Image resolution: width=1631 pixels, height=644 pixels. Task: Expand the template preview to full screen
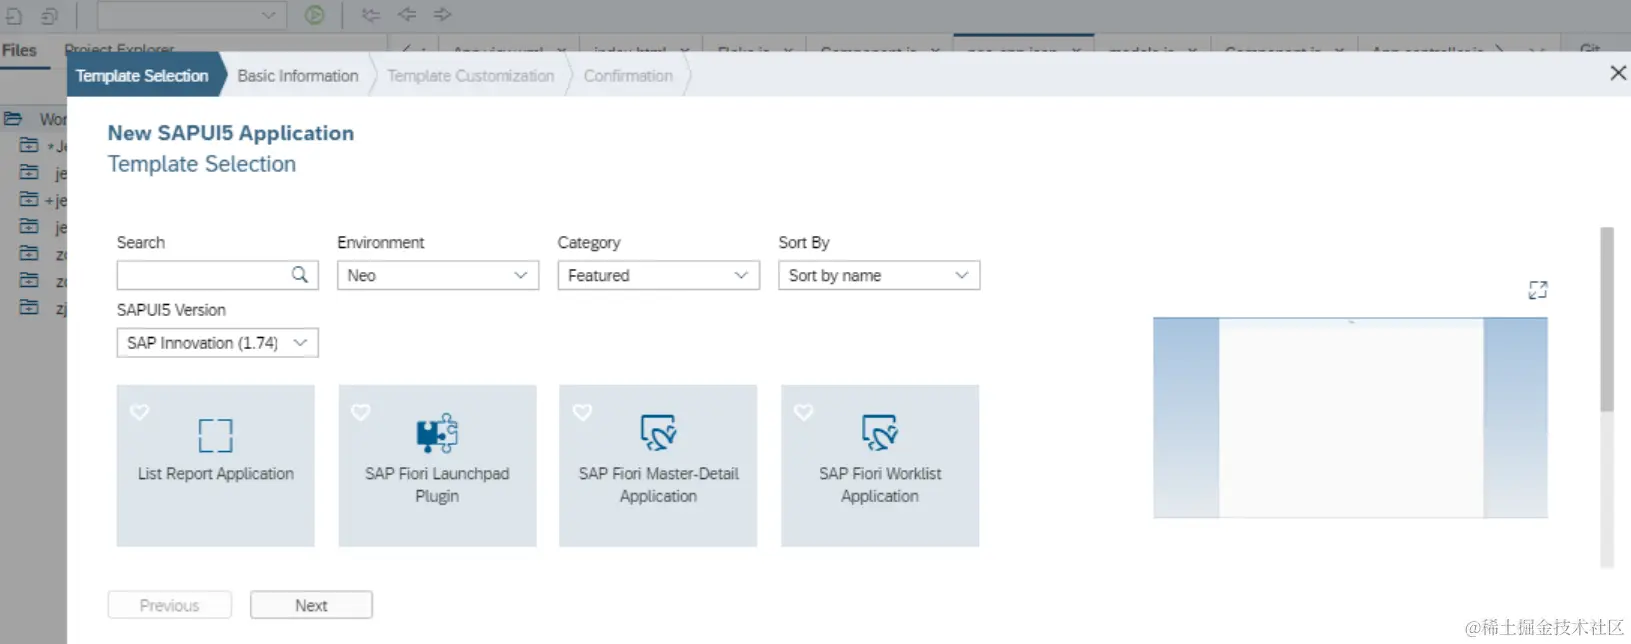[1538, 290]
